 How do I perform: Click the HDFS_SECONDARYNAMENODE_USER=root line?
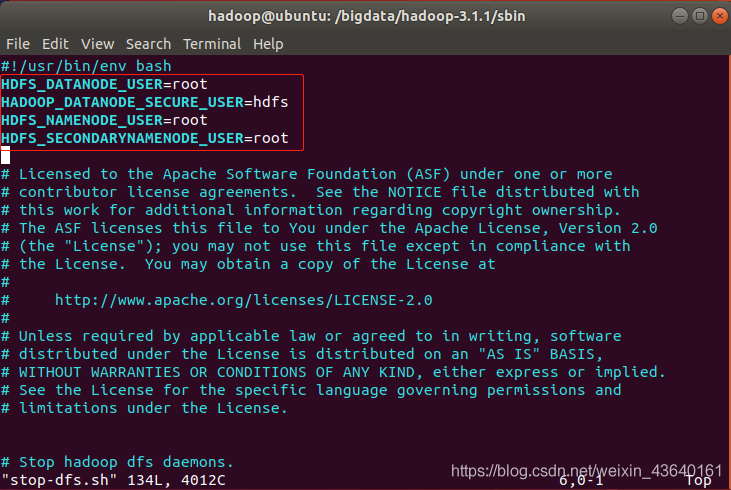(145, 138)
